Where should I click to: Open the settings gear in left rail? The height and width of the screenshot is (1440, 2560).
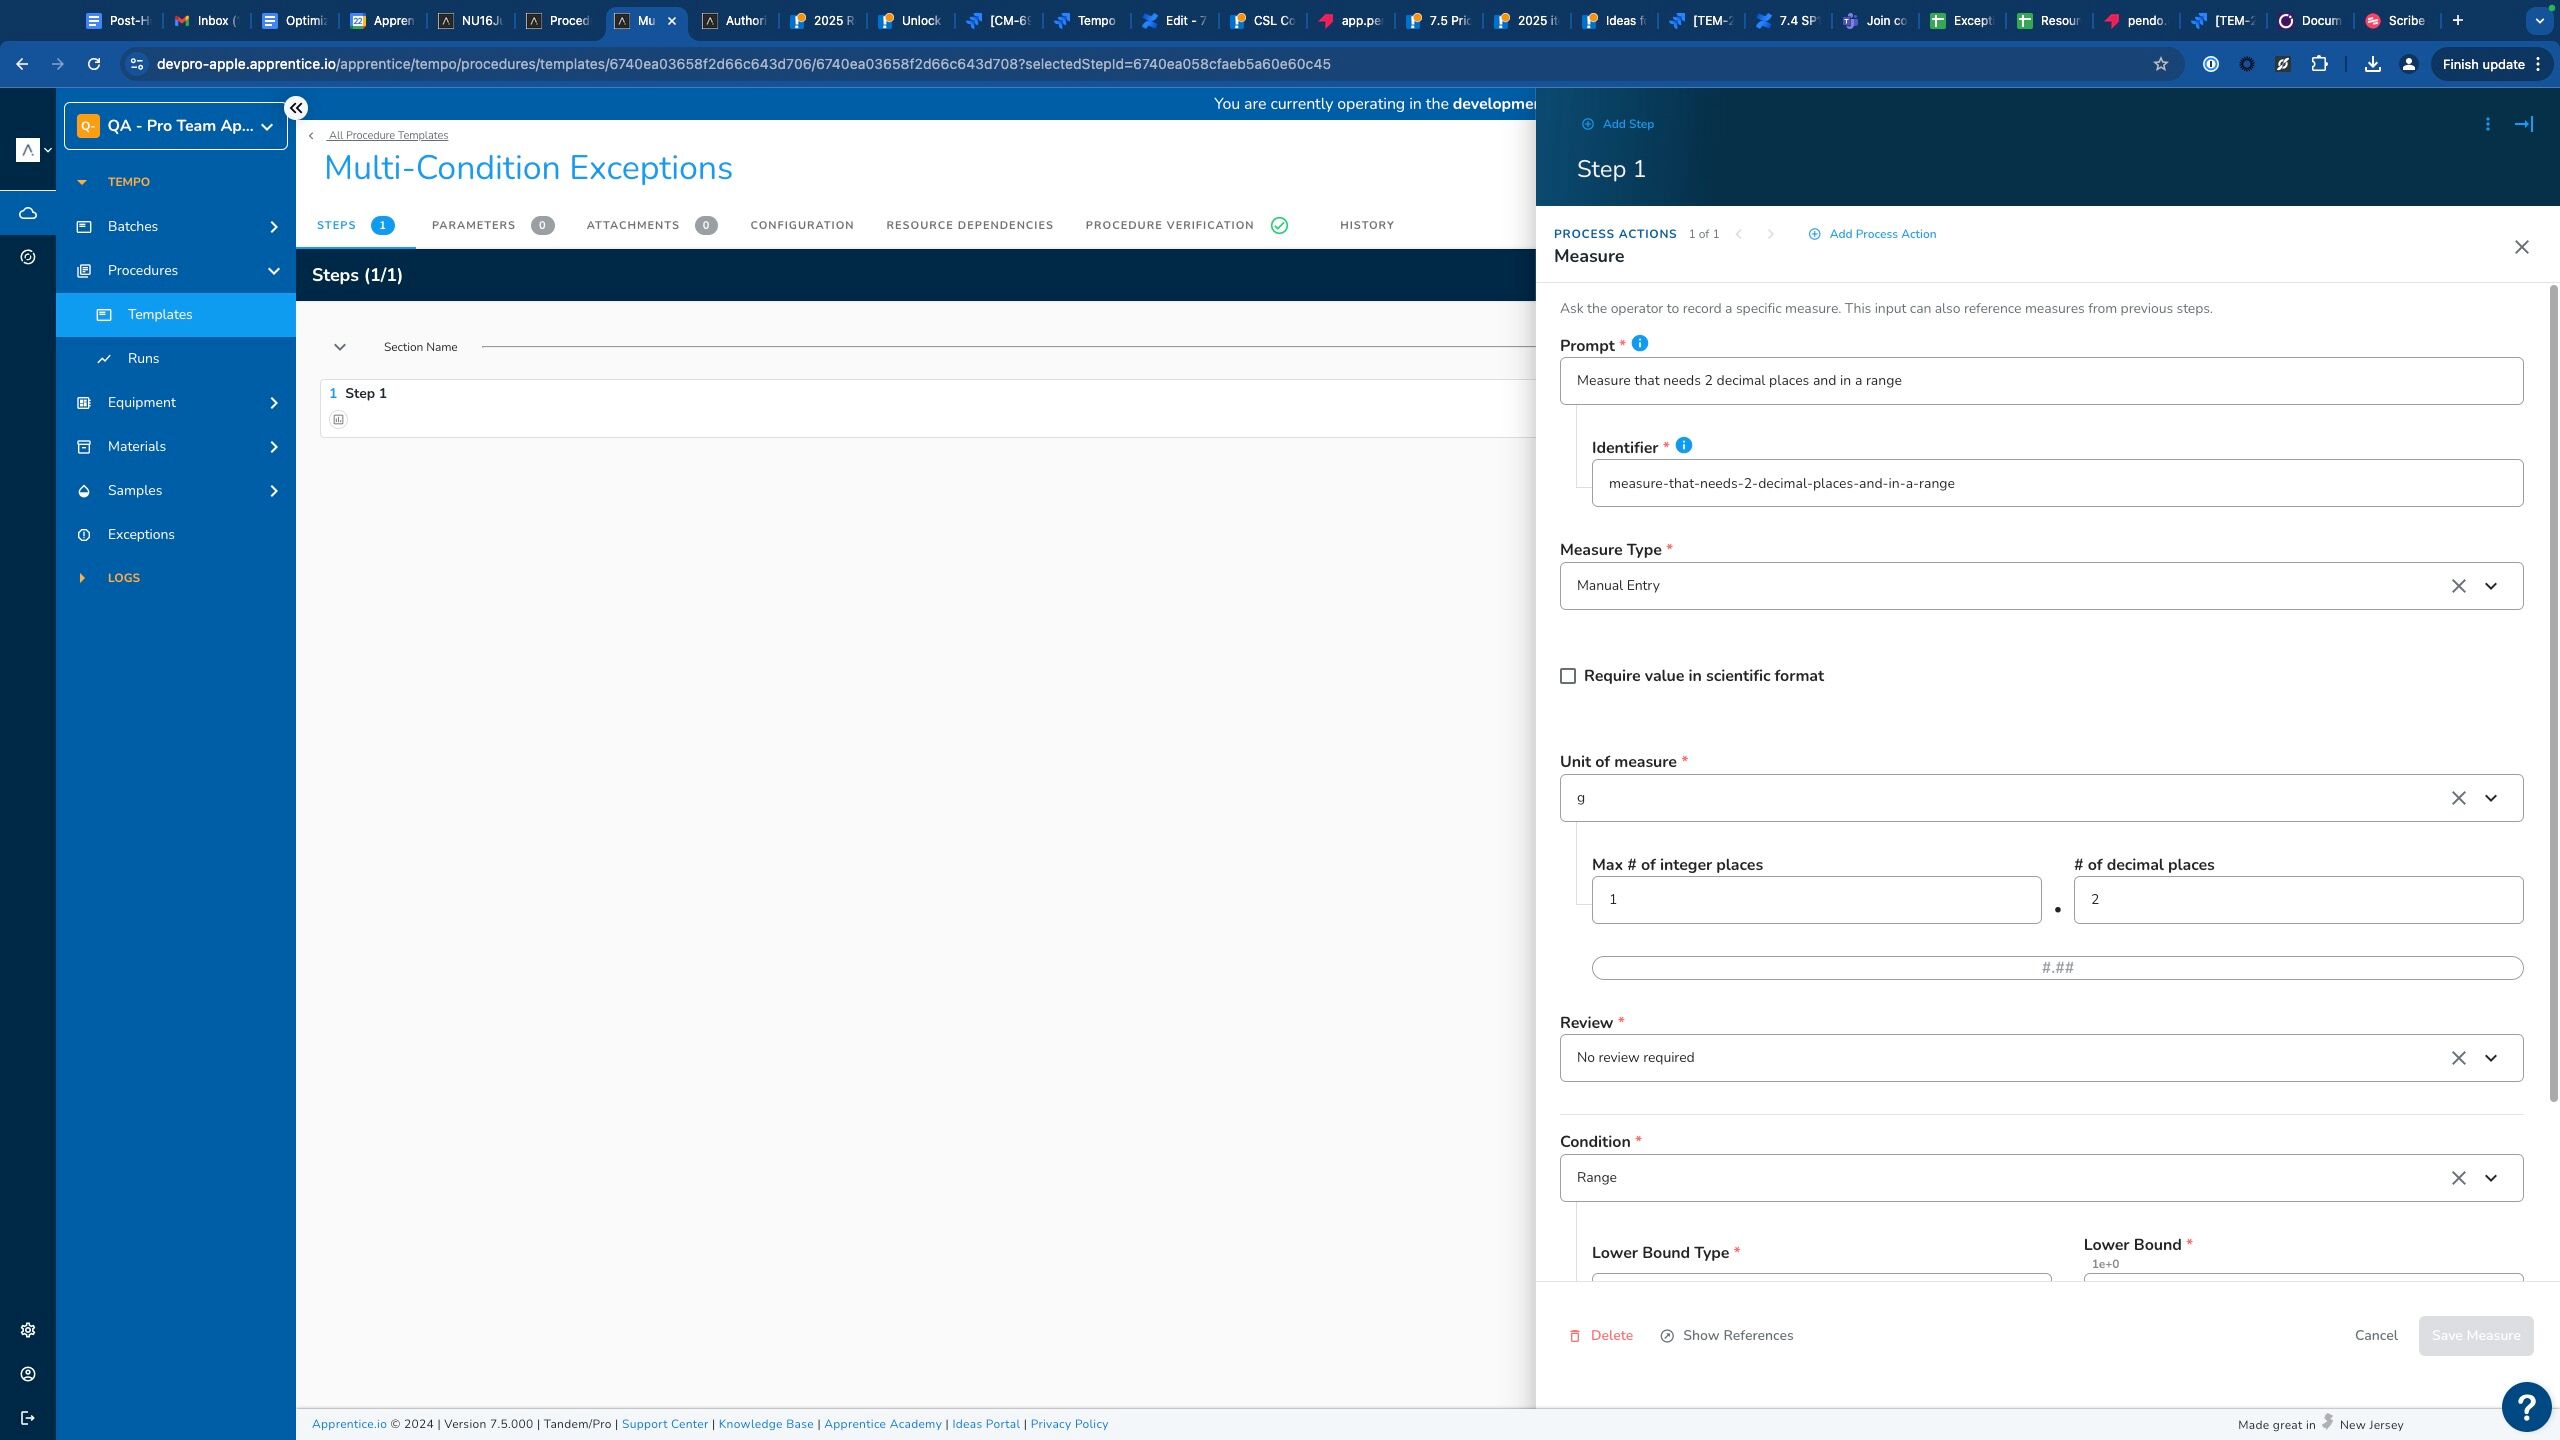pyautogui.click(x=28, y=1330)
